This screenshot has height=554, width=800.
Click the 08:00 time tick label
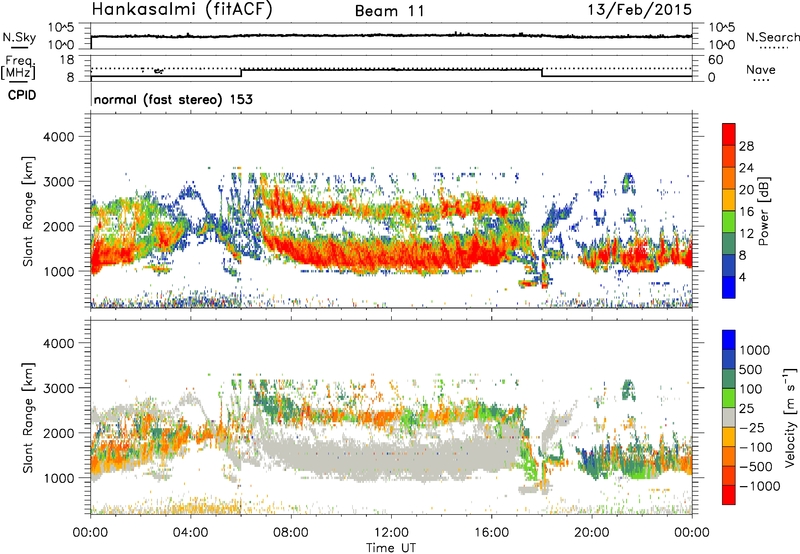click(x=291, y=533)
